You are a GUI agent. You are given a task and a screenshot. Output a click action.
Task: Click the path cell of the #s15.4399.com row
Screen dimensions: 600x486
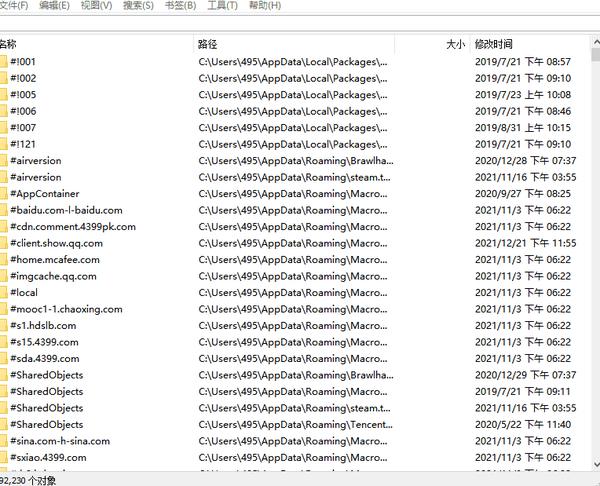pos(293,342)
